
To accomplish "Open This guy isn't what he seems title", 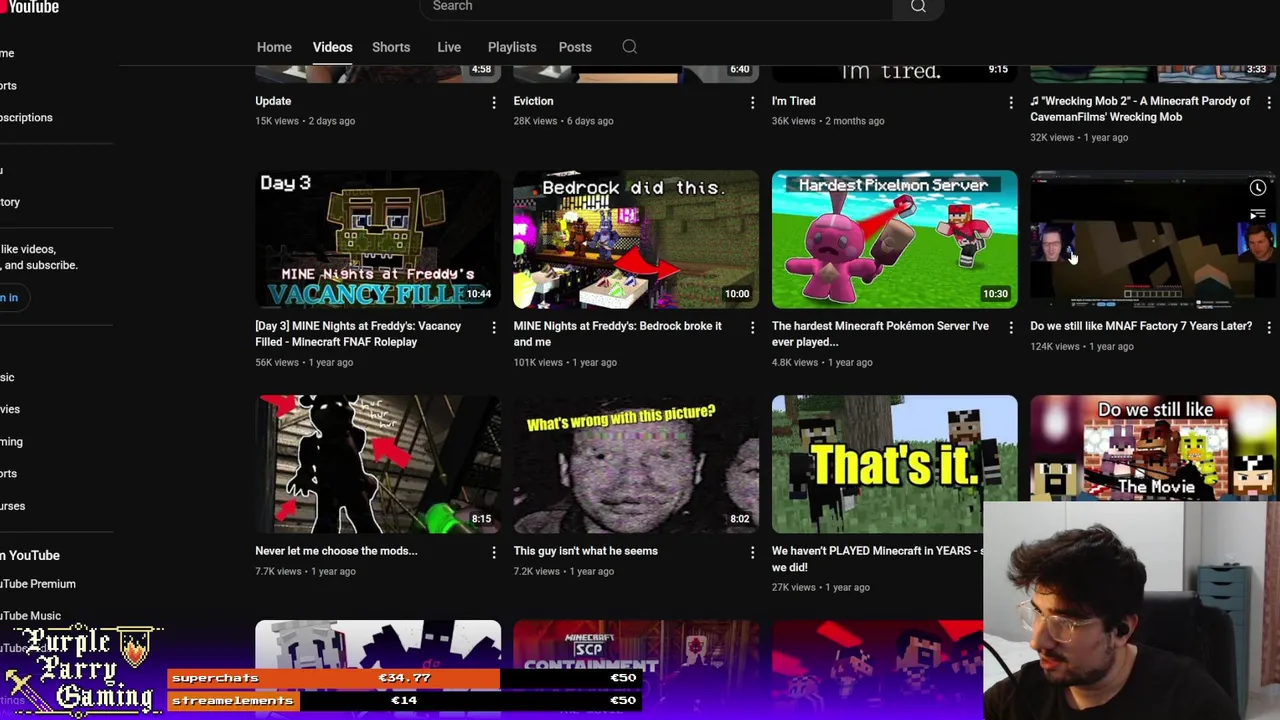I will pyautogui.click(x=585, y=551).
